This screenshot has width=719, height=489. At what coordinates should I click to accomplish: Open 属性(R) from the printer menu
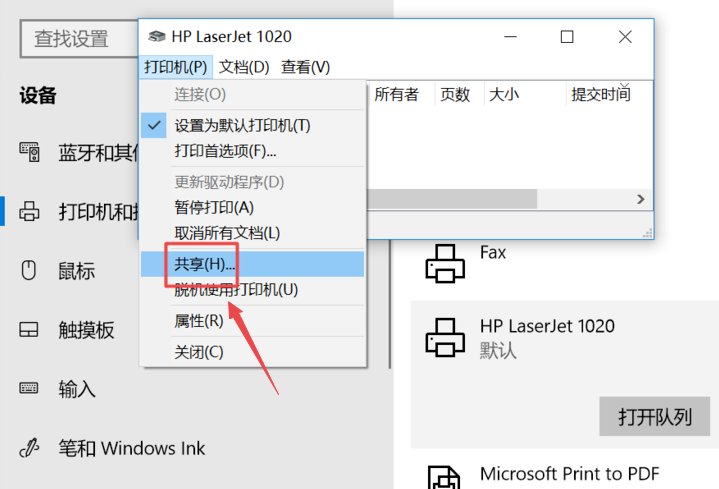pos(252,321)
